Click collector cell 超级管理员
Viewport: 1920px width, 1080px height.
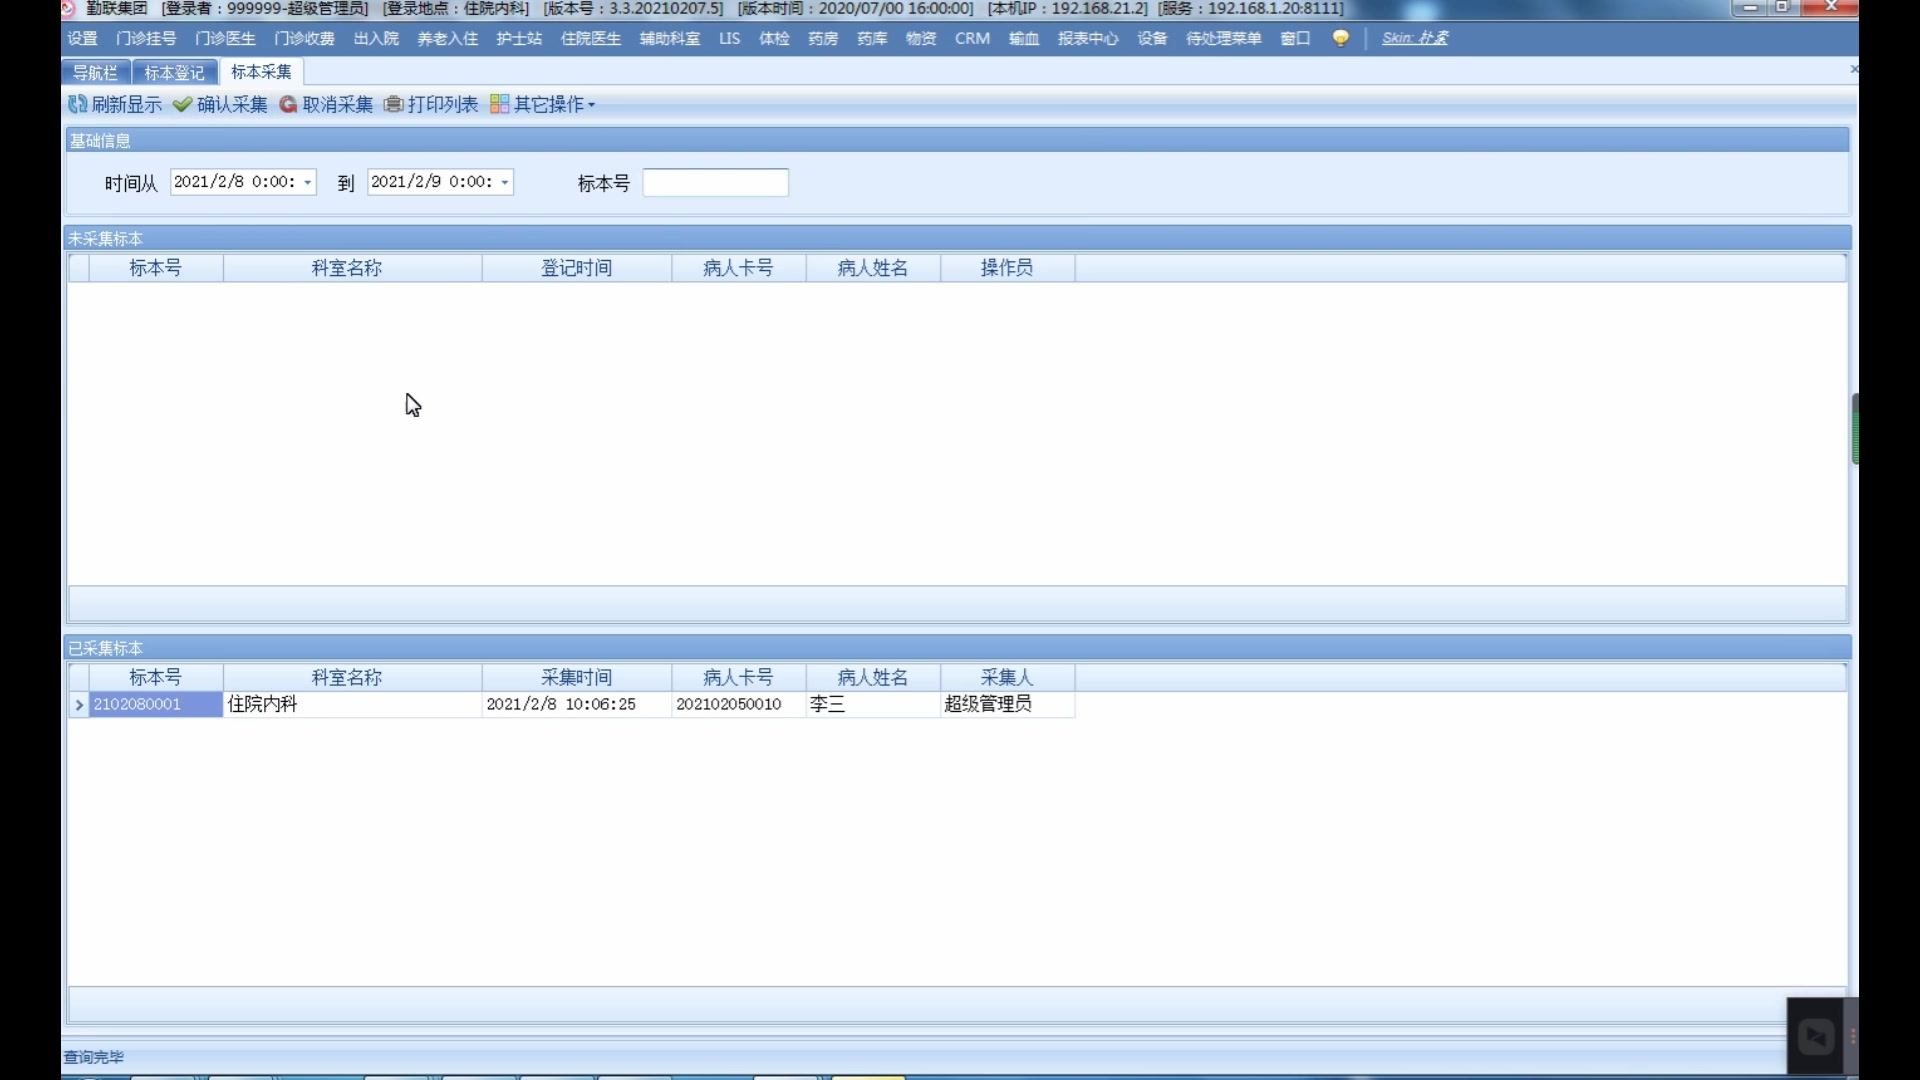(x=1007, y=704)
